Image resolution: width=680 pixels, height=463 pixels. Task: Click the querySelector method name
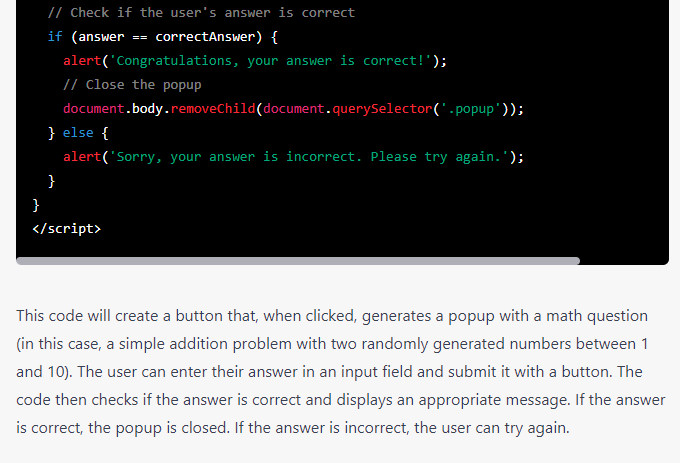pyautogui.click(x=382, y=108)
